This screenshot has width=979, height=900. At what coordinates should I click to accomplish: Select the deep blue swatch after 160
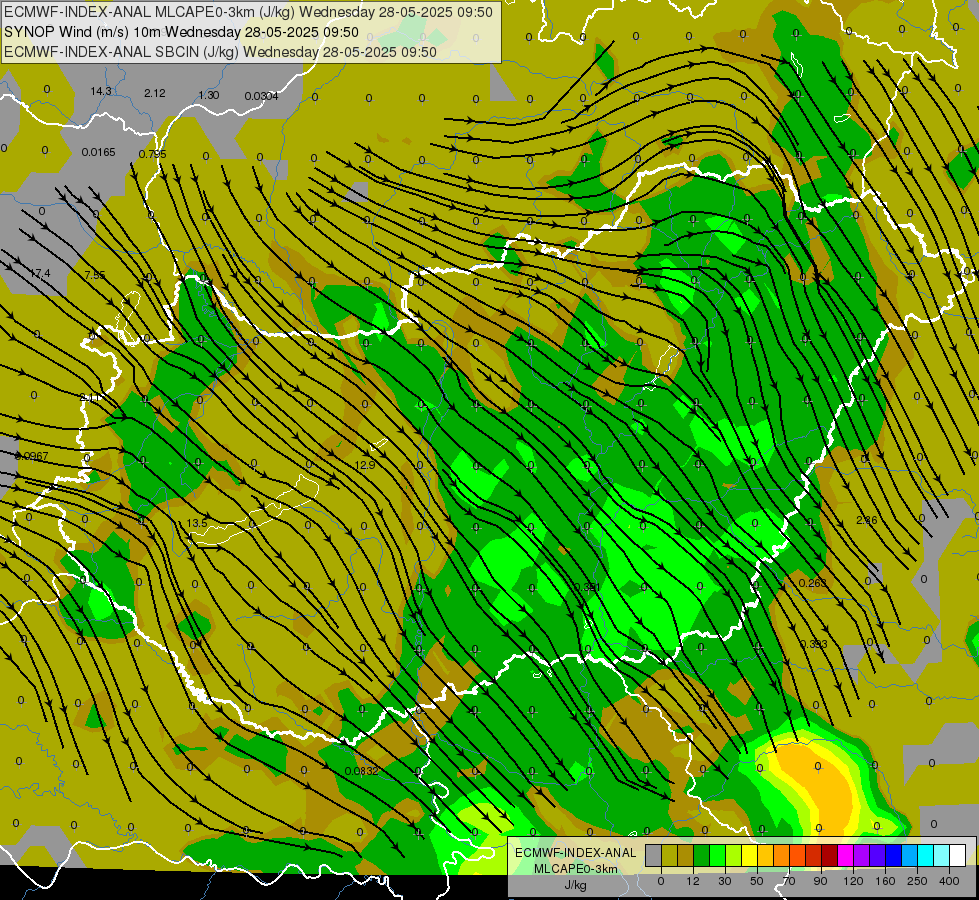pos(893,855)
